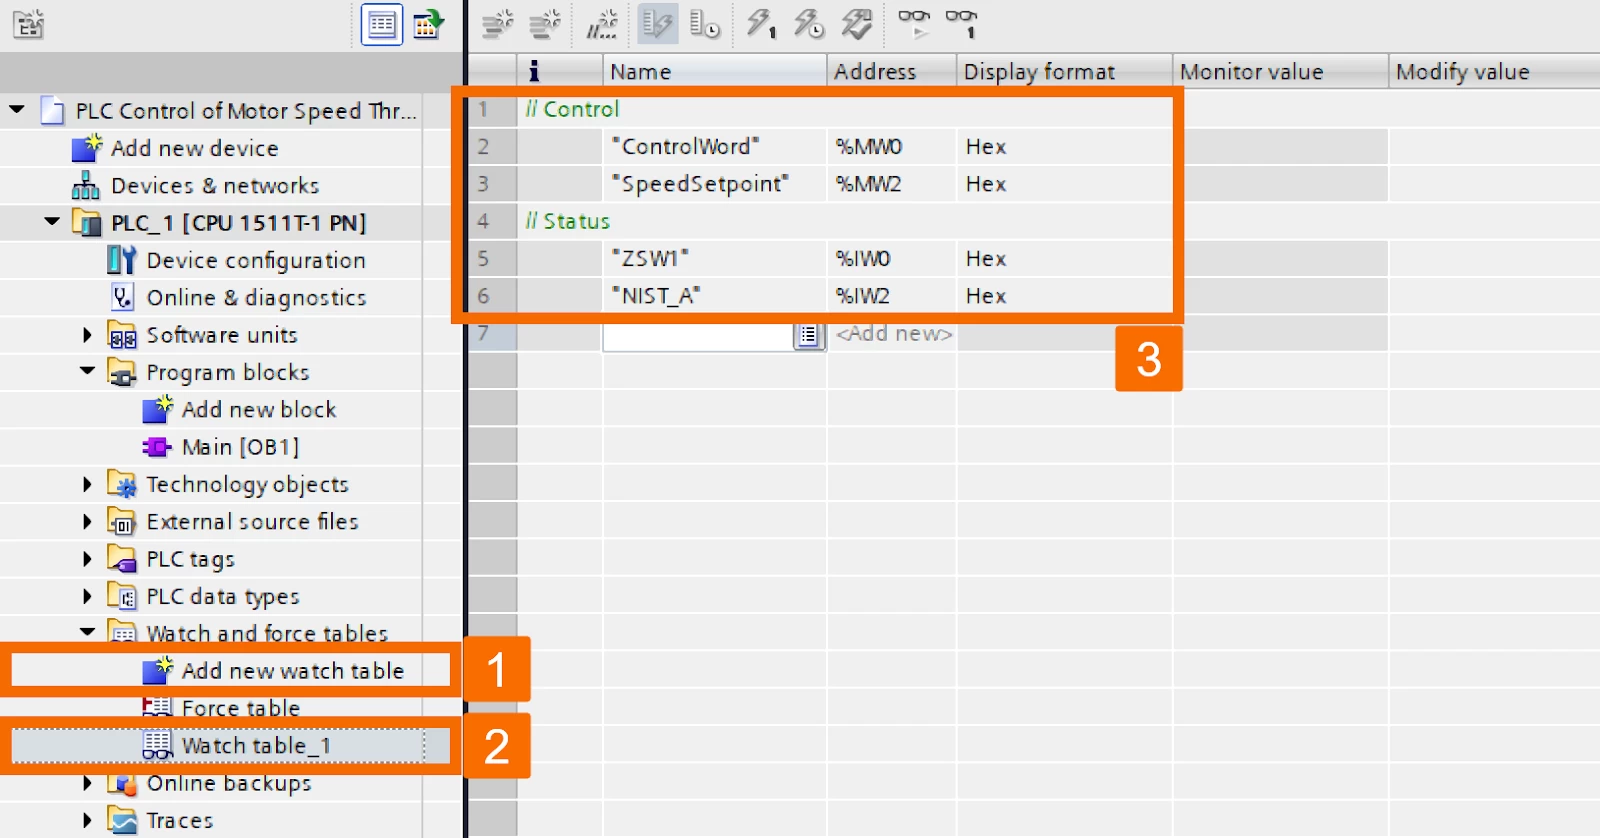Select Force table in tree

241,707
